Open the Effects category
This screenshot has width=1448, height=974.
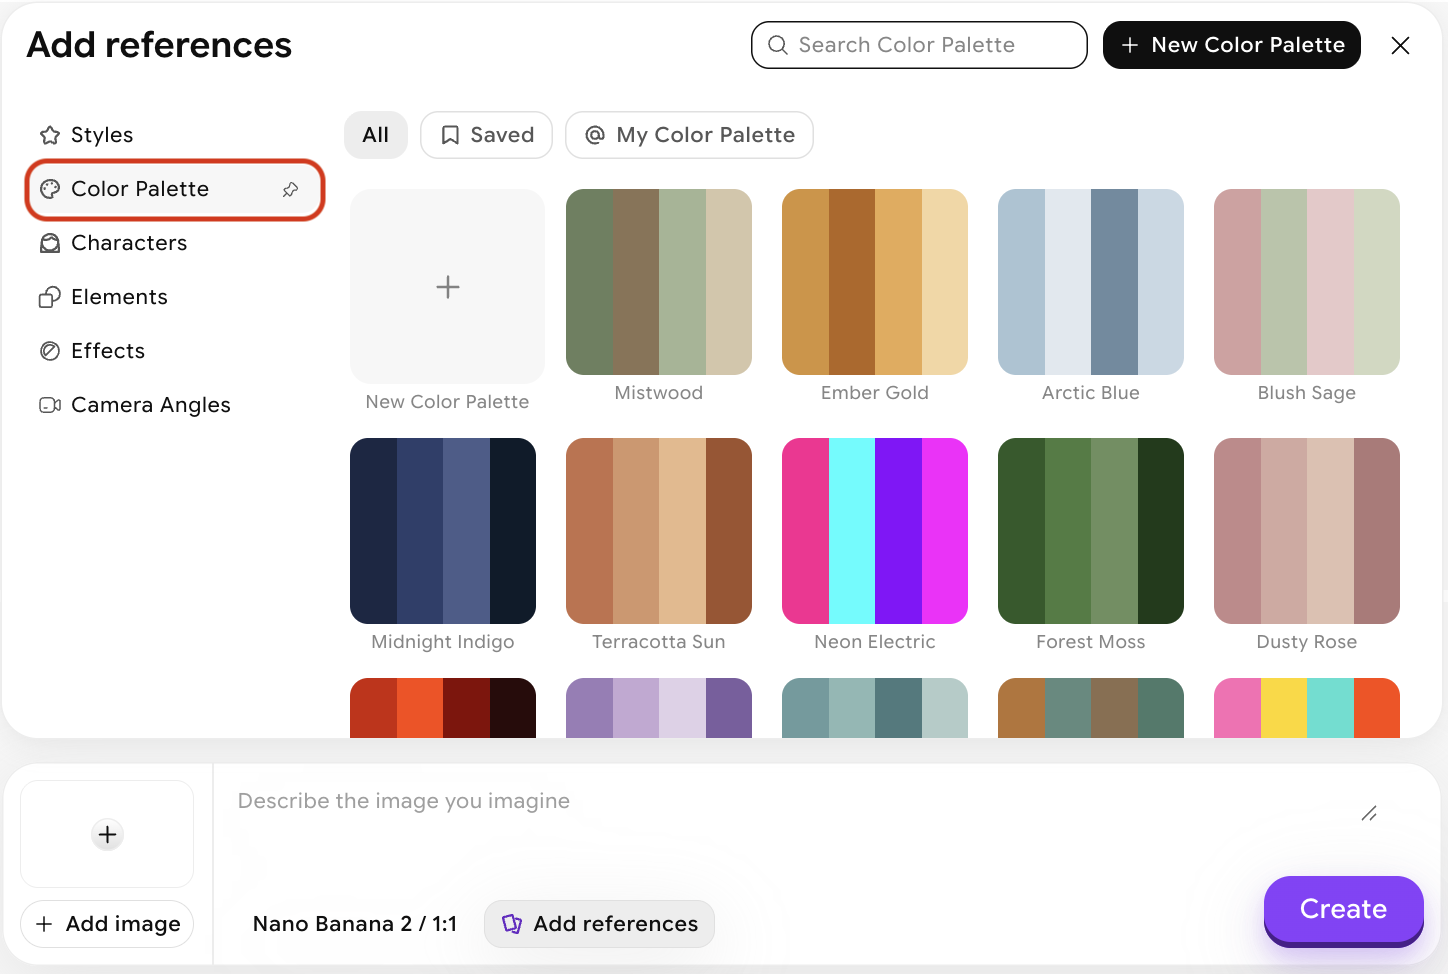[108, 351]
